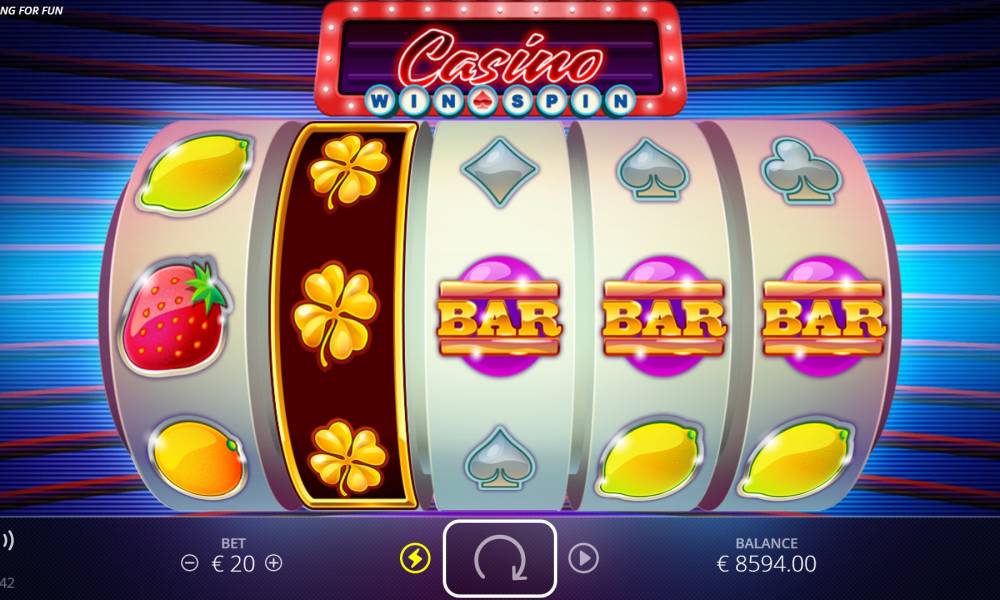Click the BAR symbol on third reel
The height and width of the screenshot is (600, 1000).
pyautogui.click(x=499, y=316)
